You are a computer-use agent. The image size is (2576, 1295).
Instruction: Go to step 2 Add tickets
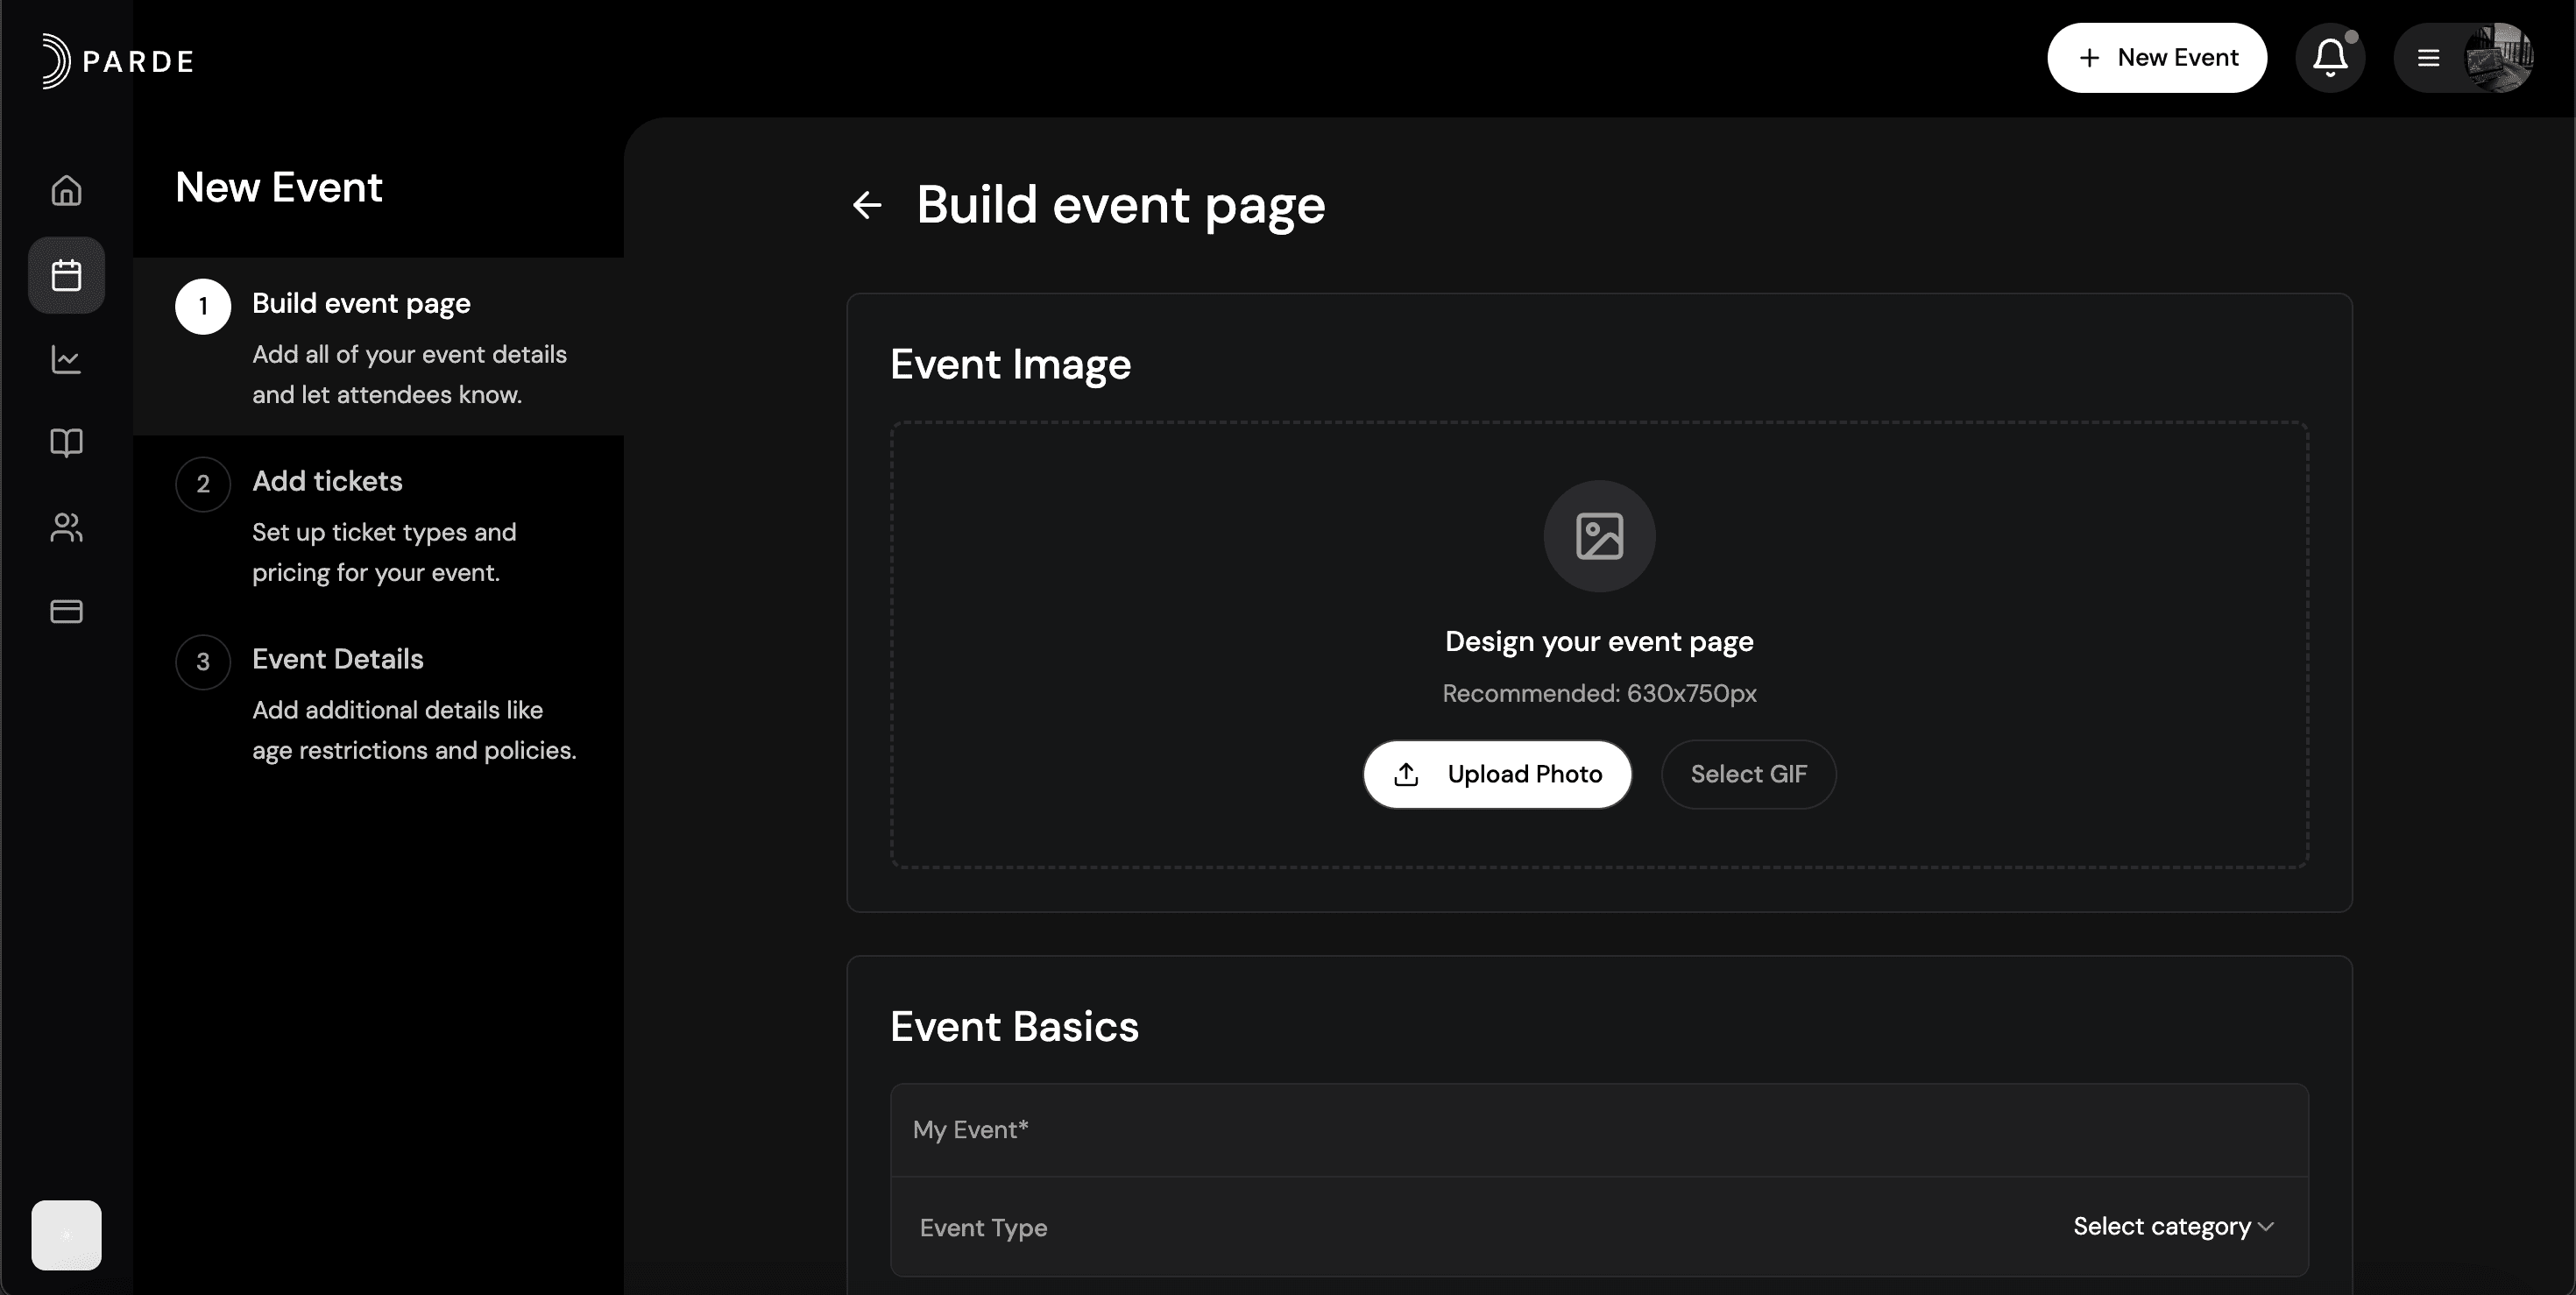327,482
